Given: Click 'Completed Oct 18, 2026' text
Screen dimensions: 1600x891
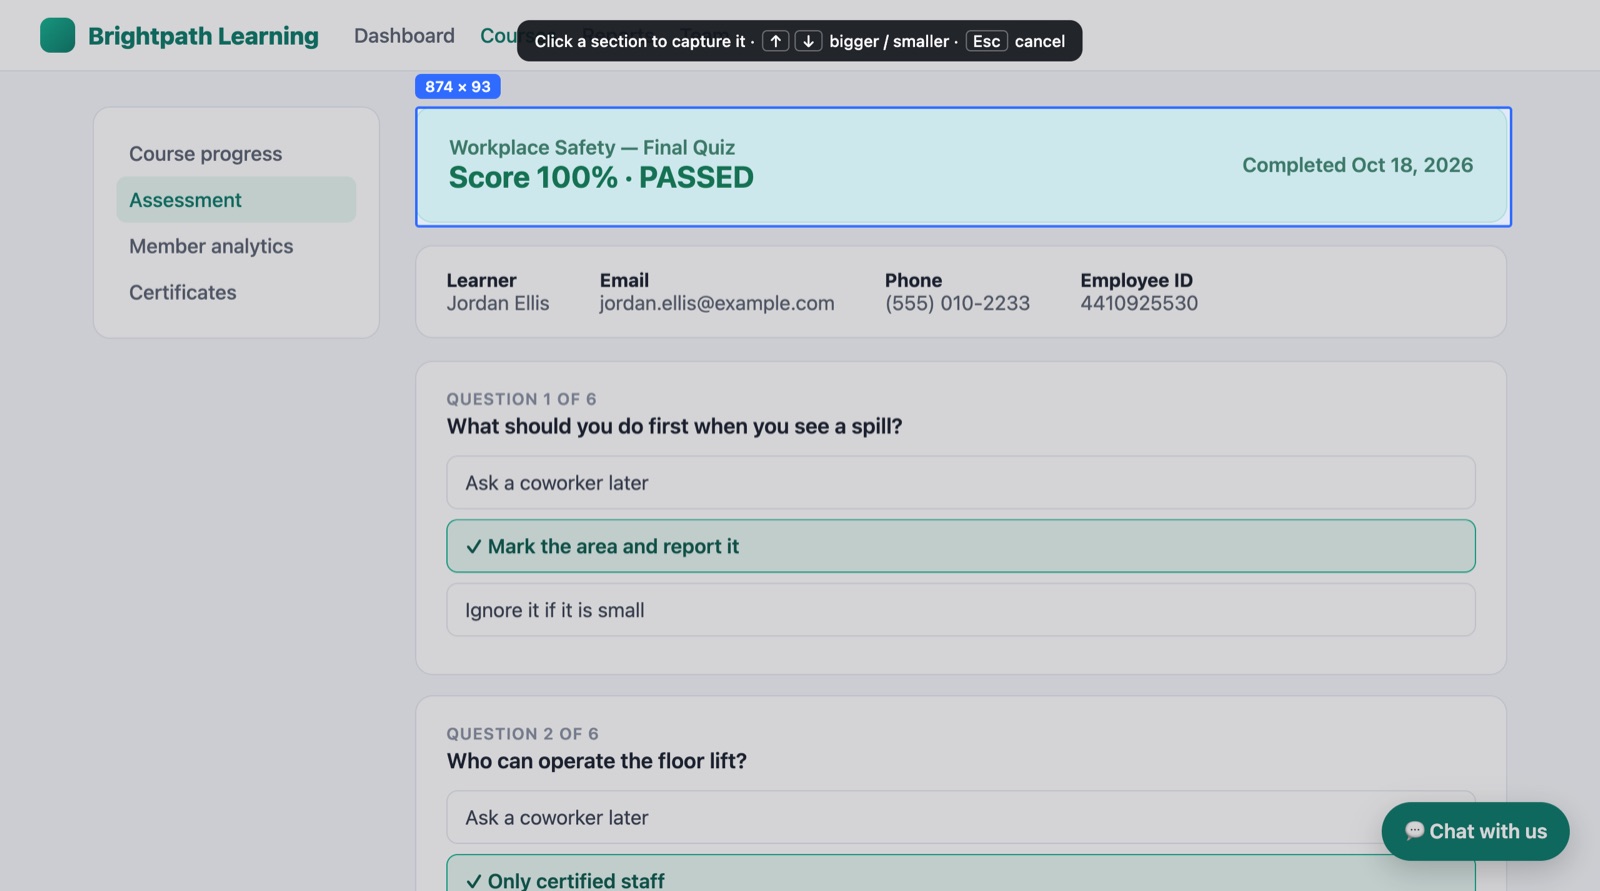Looking at the screenshot, I should pos(1357,165).
